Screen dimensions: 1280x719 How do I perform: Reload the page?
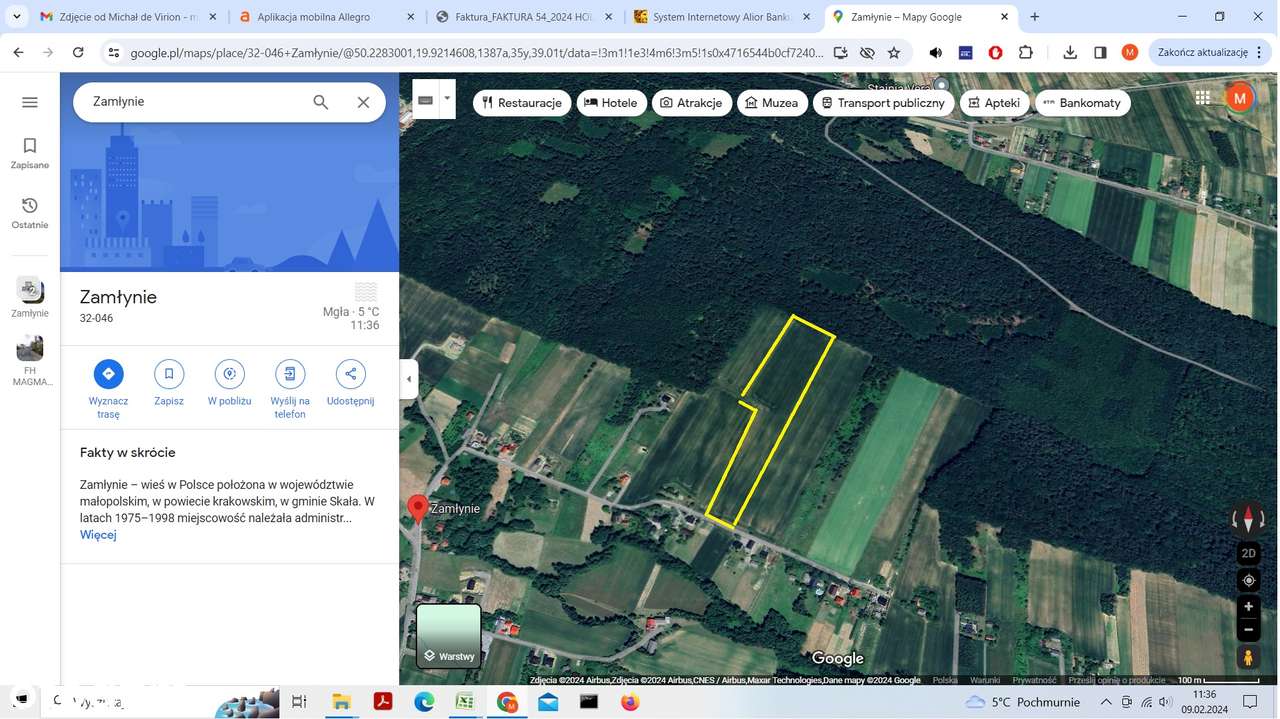click(78, 52)
